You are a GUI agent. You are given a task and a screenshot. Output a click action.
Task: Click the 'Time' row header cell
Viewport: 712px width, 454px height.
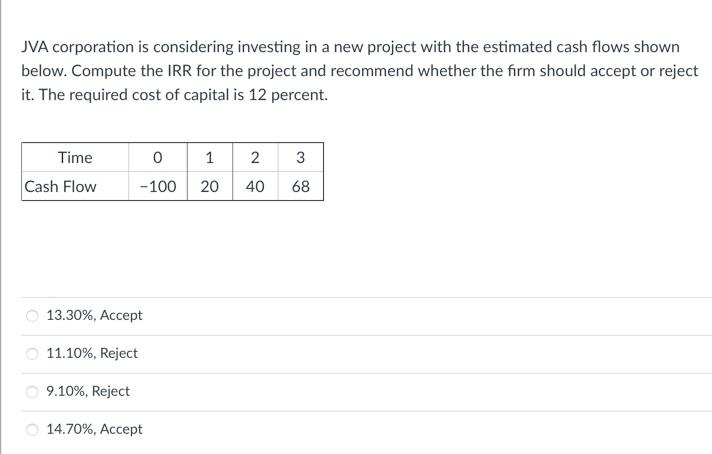pos(75,158)
